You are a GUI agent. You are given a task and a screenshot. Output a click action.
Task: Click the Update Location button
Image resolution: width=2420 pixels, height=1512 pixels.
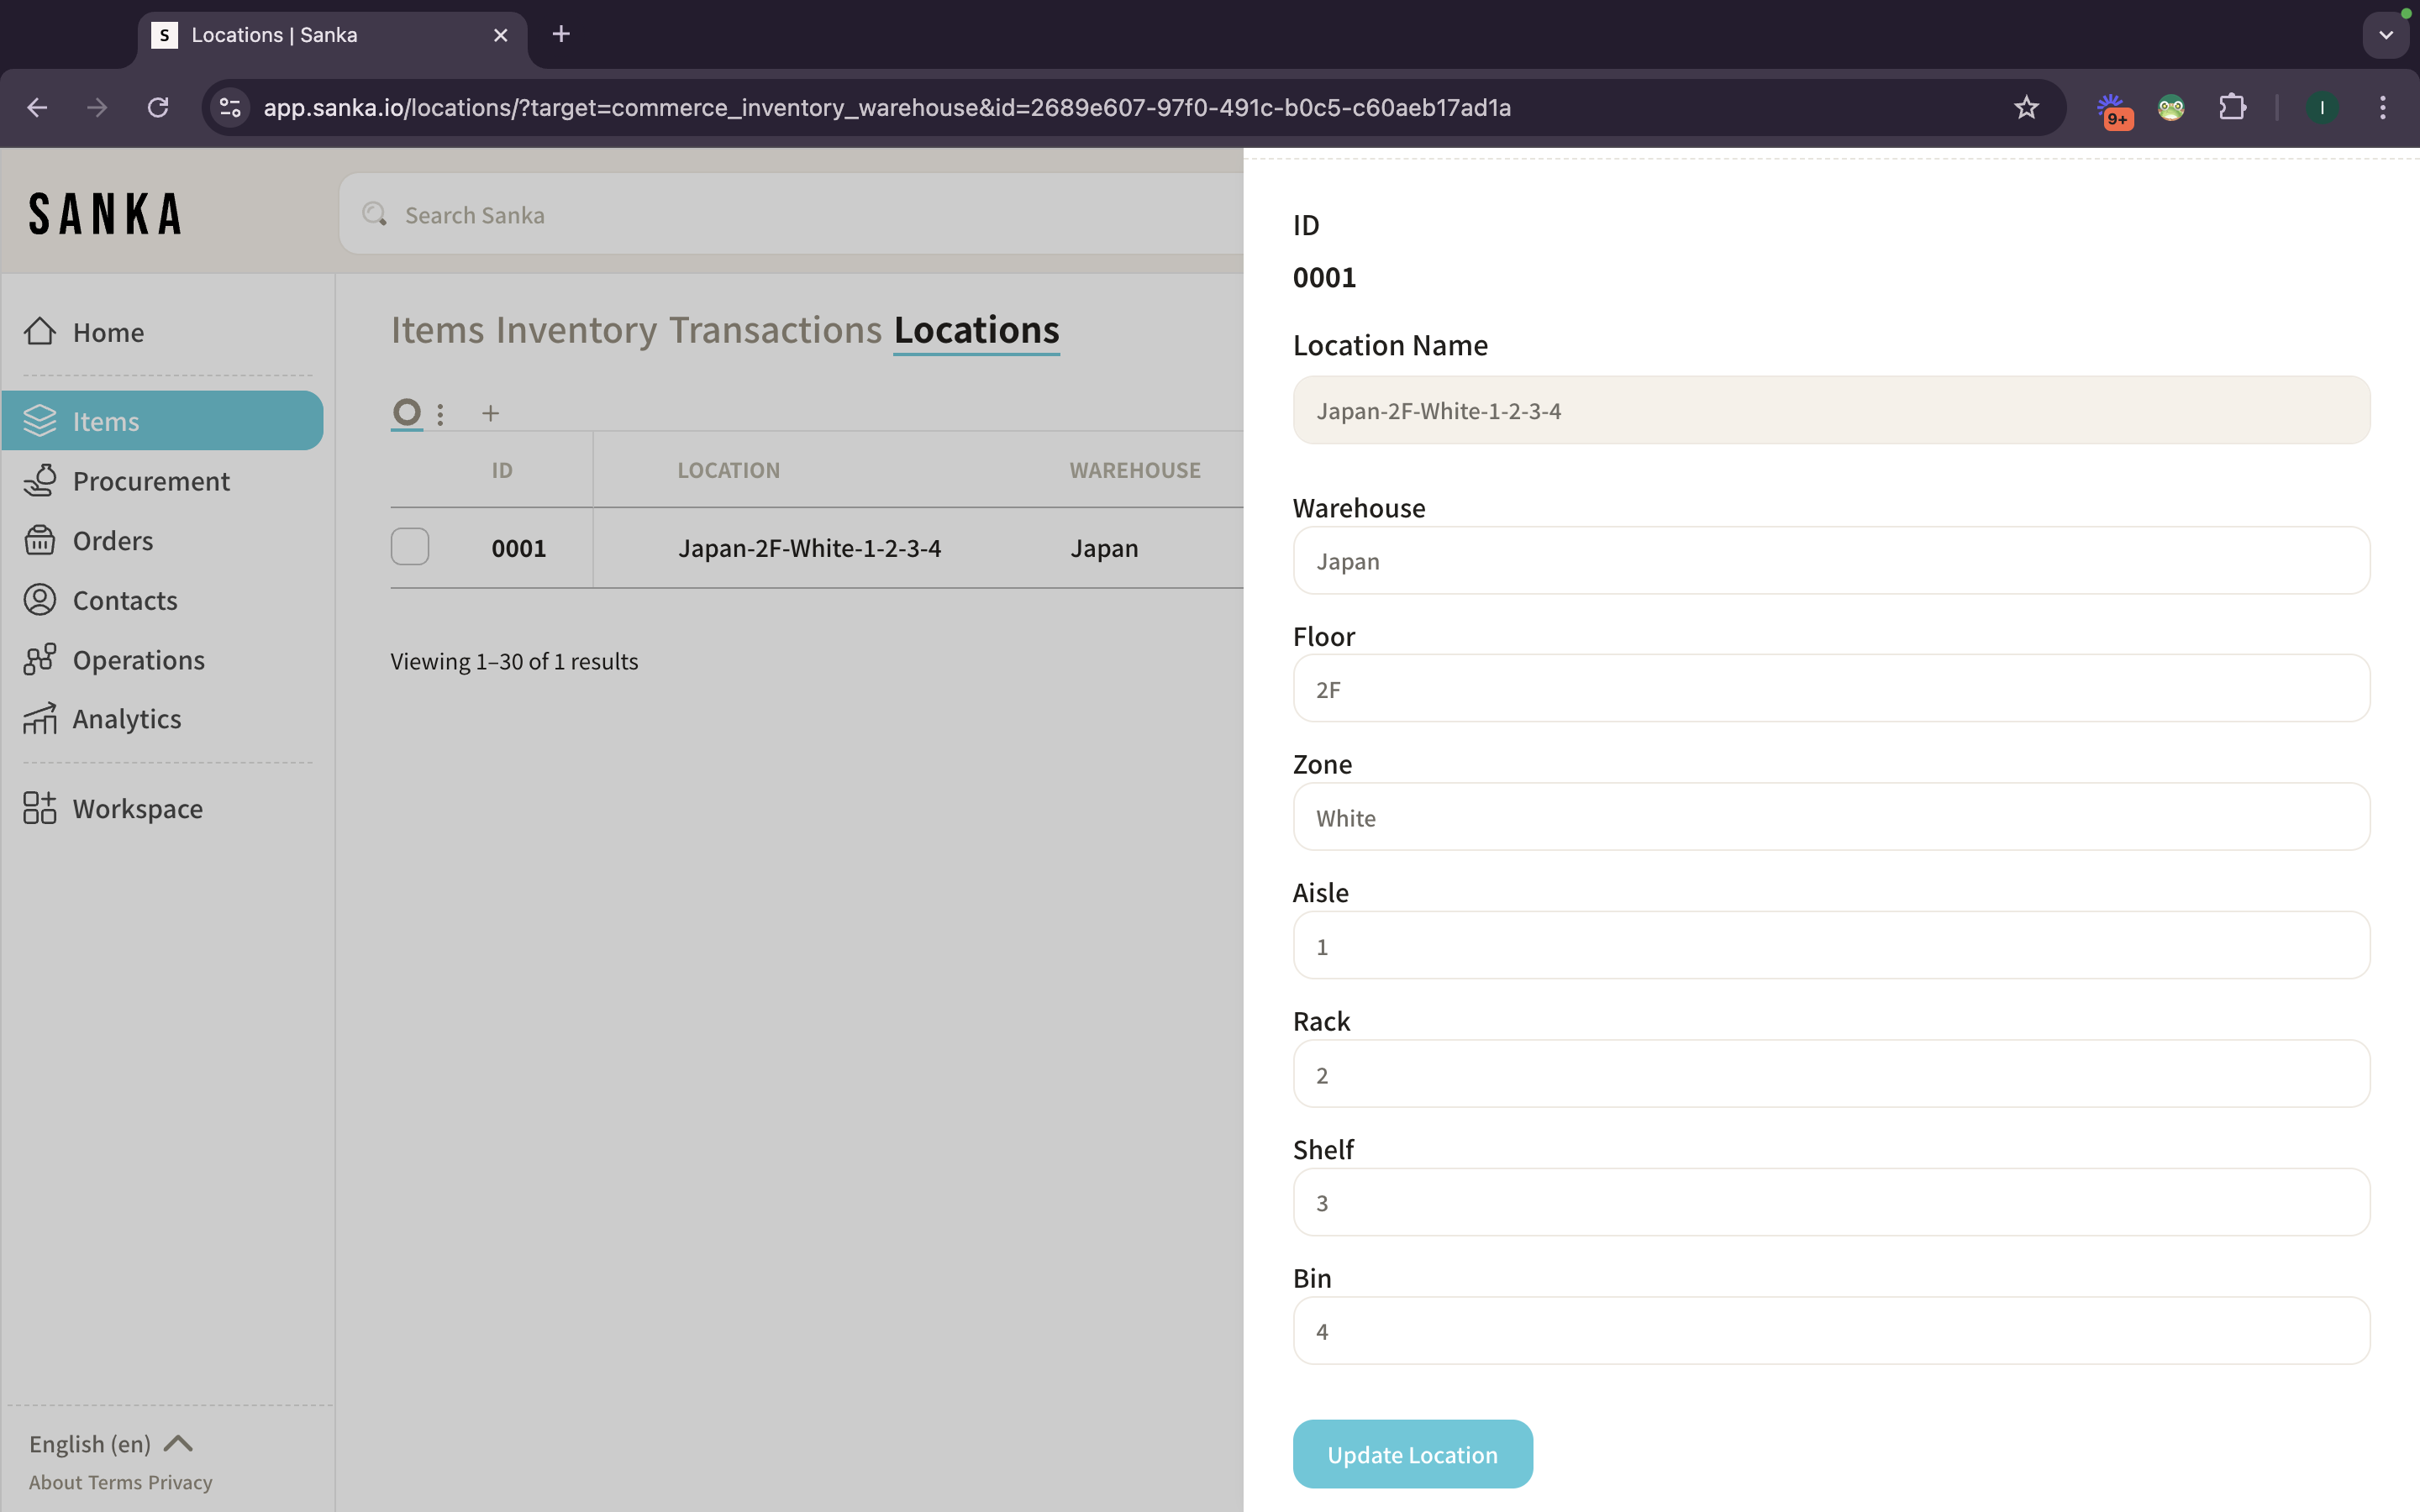tap(1412, 1454)
